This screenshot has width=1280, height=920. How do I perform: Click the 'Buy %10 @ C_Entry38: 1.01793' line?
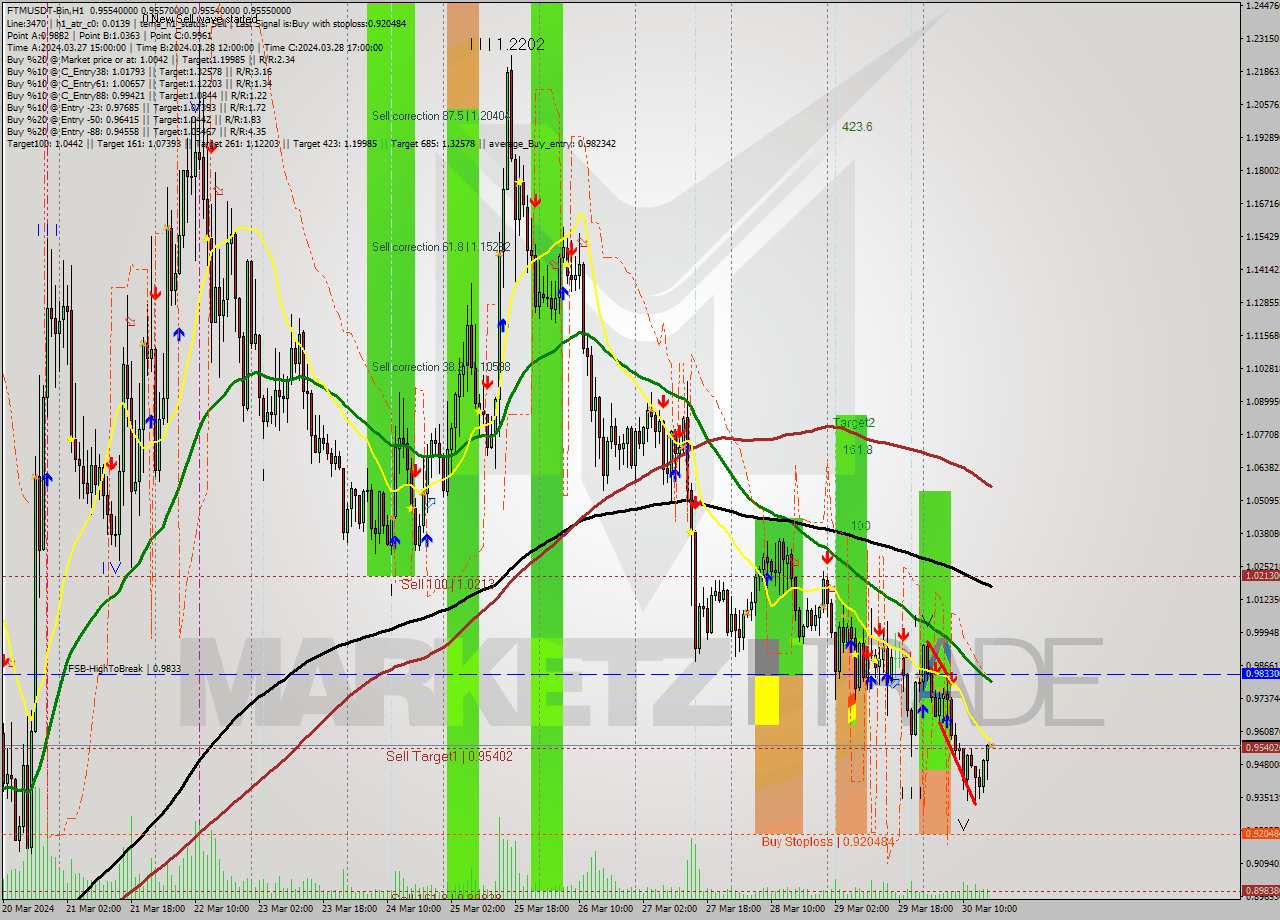(138, 71)
